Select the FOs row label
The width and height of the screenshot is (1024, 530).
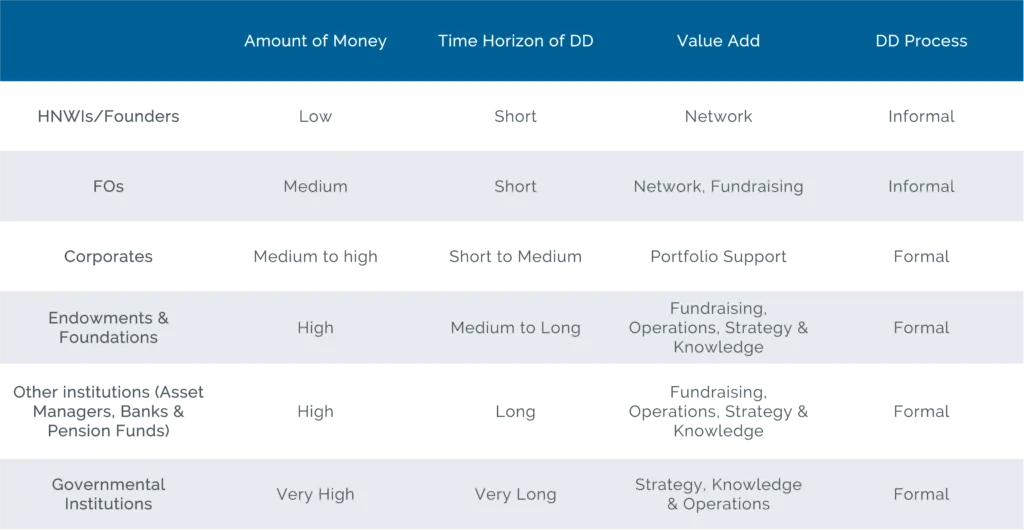point(108,187)
